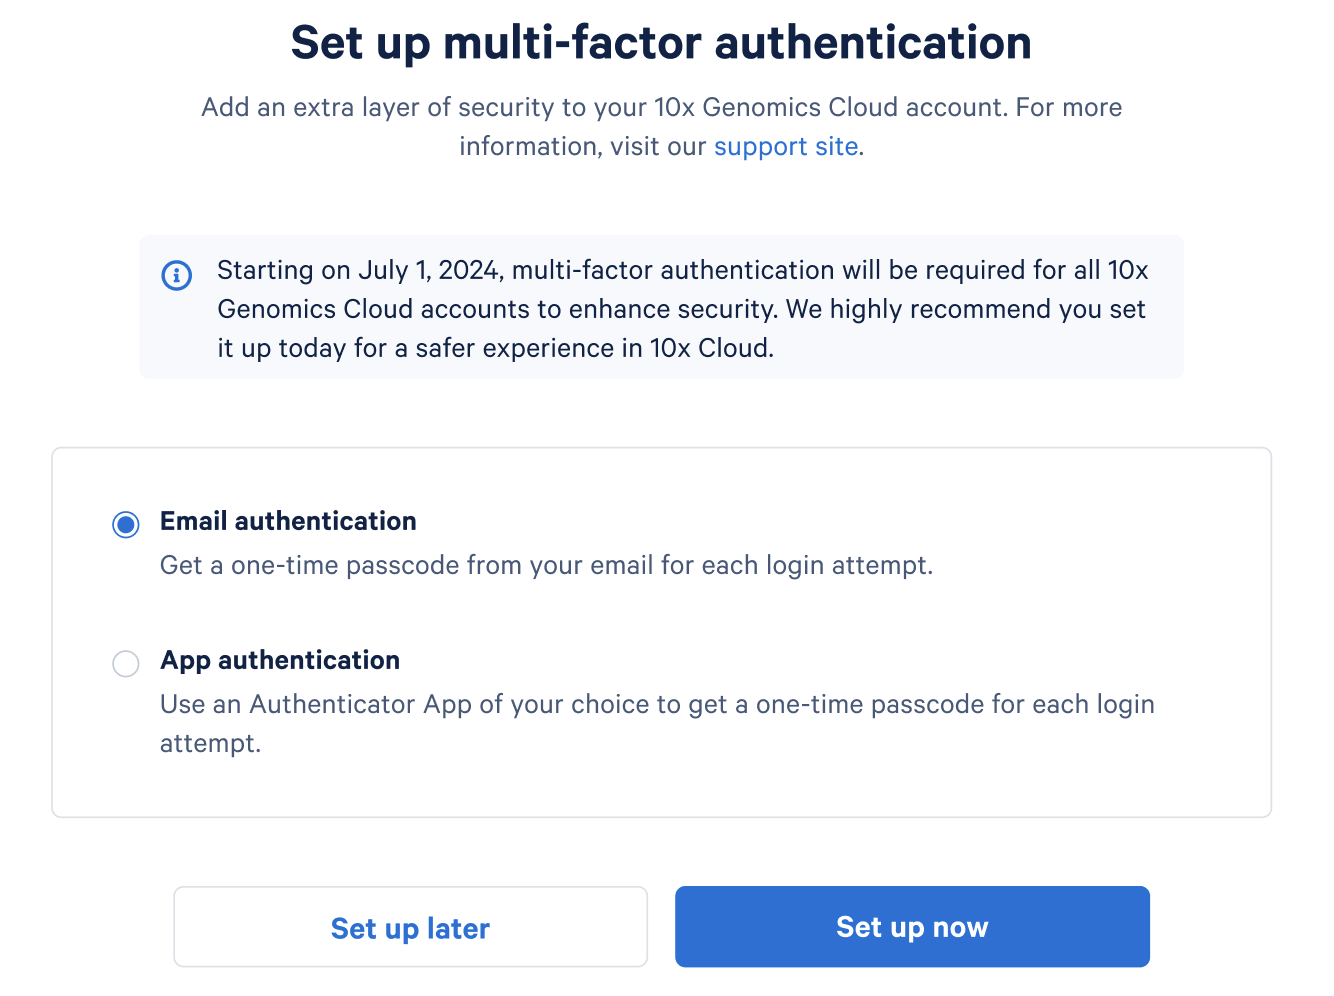Click "We highly recommend you set" in the notice
Screen dimensions: 1334x996
965,310
